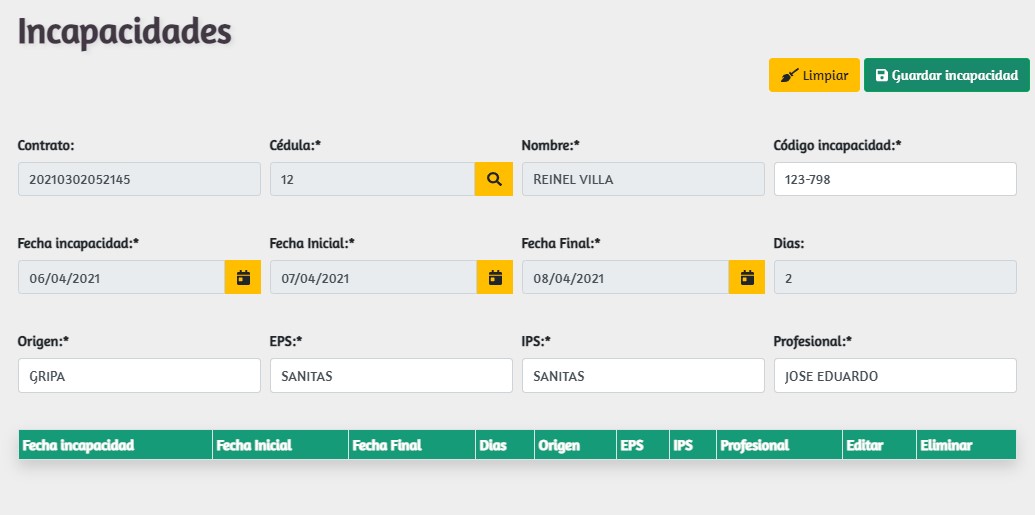Click the Fecha Final date field

625,277
